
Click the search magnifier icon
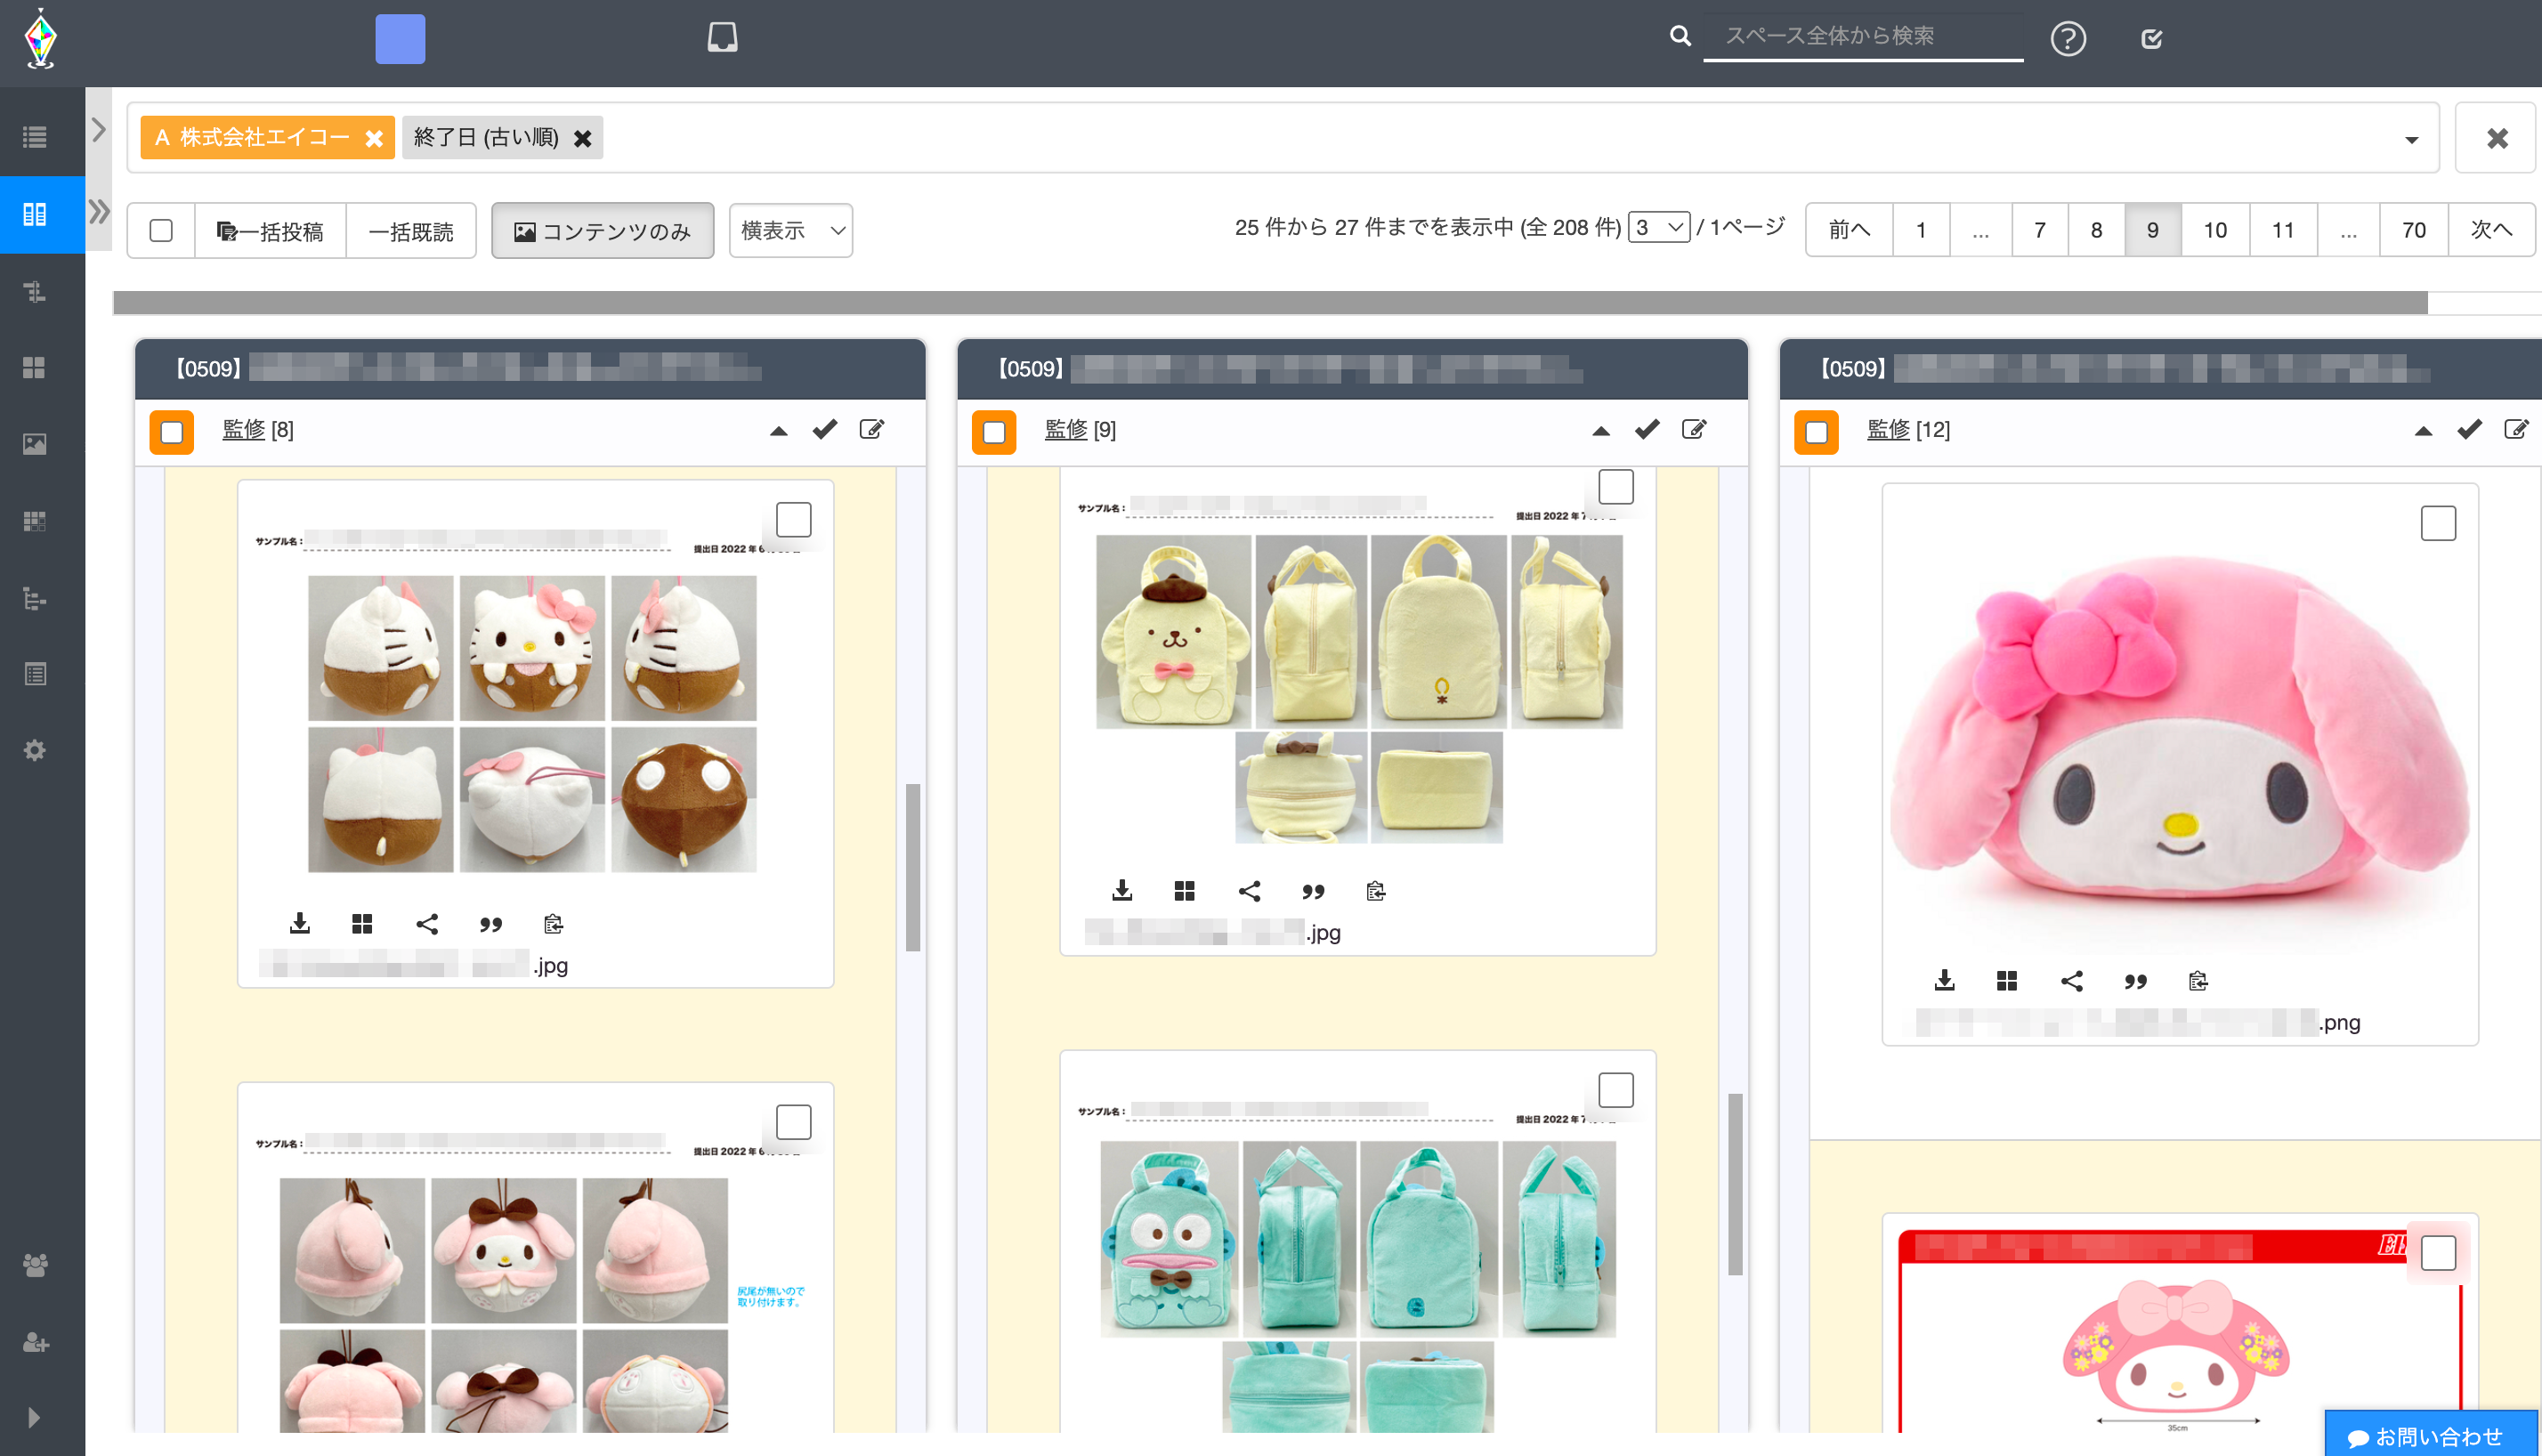1680,36
